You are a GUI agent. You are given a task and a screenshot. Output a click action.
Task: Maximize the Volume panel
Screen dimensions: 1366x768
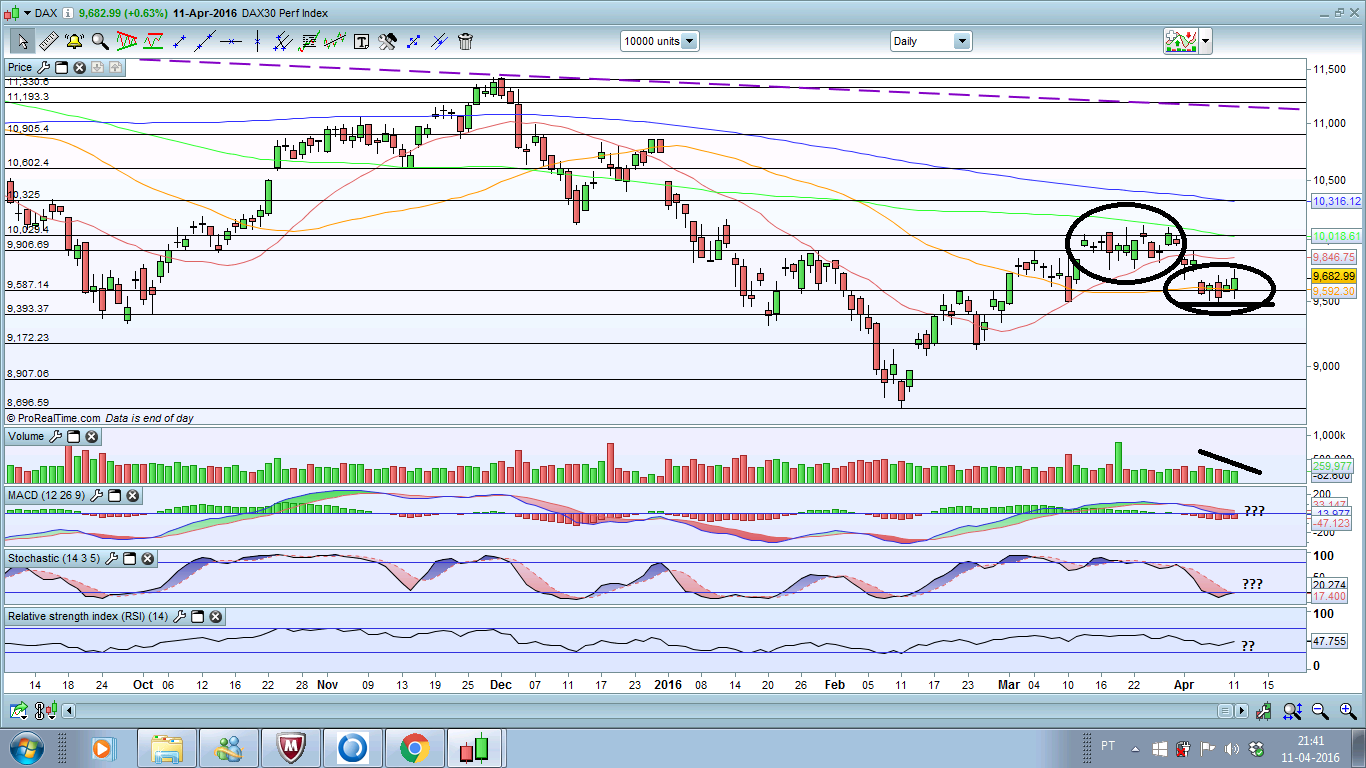(74, 437)
